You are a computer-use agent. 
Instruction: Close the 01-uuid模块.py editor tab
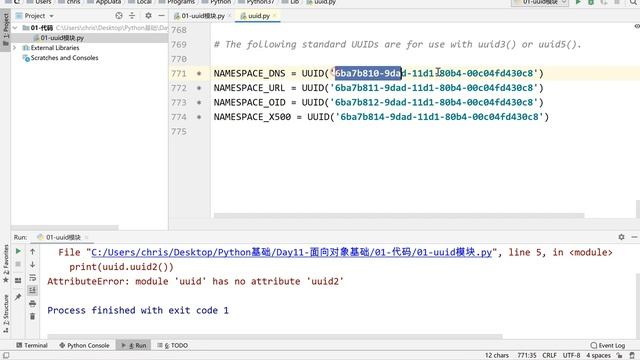coord(229,16)
